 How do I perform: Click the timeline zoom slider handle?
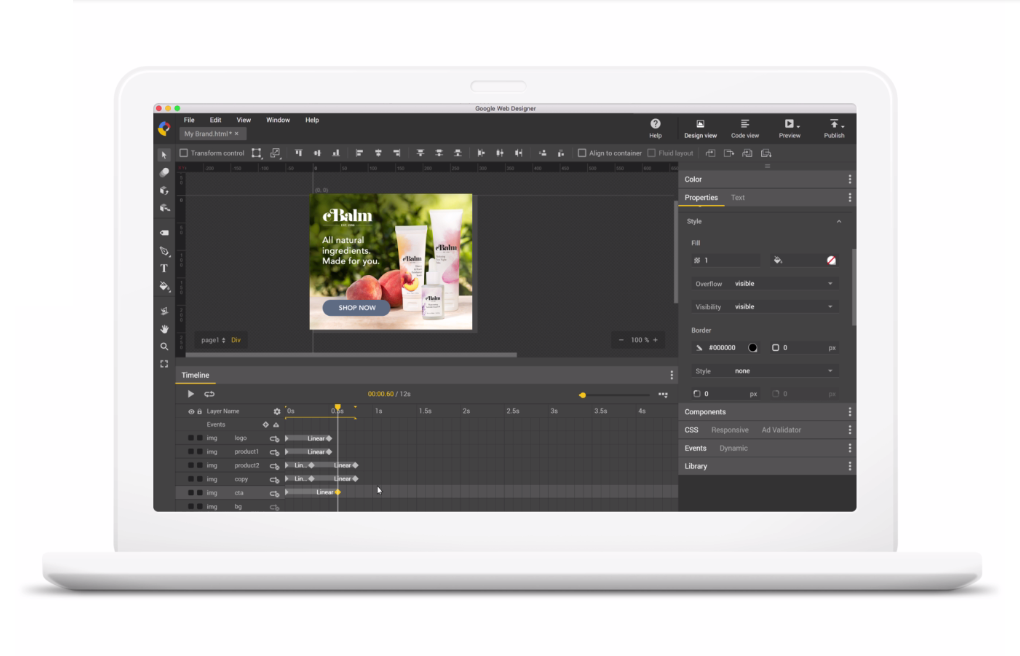tap(582, 395)
